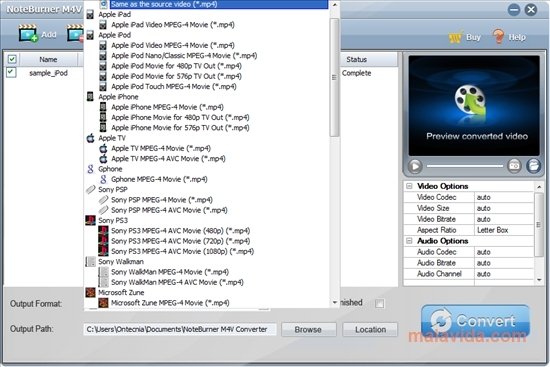Collapse the Video Options section

409,186
